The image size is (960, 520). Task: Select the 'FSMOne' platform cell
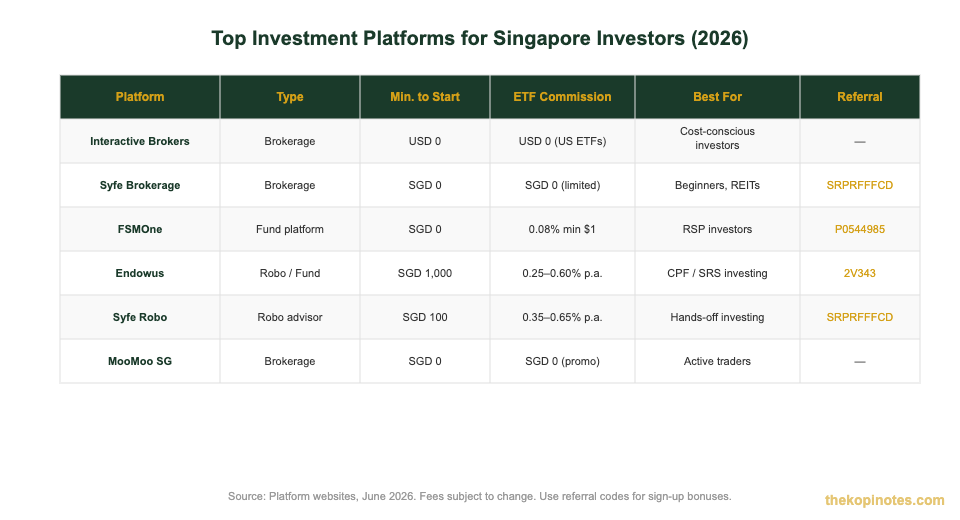point(140,229)
